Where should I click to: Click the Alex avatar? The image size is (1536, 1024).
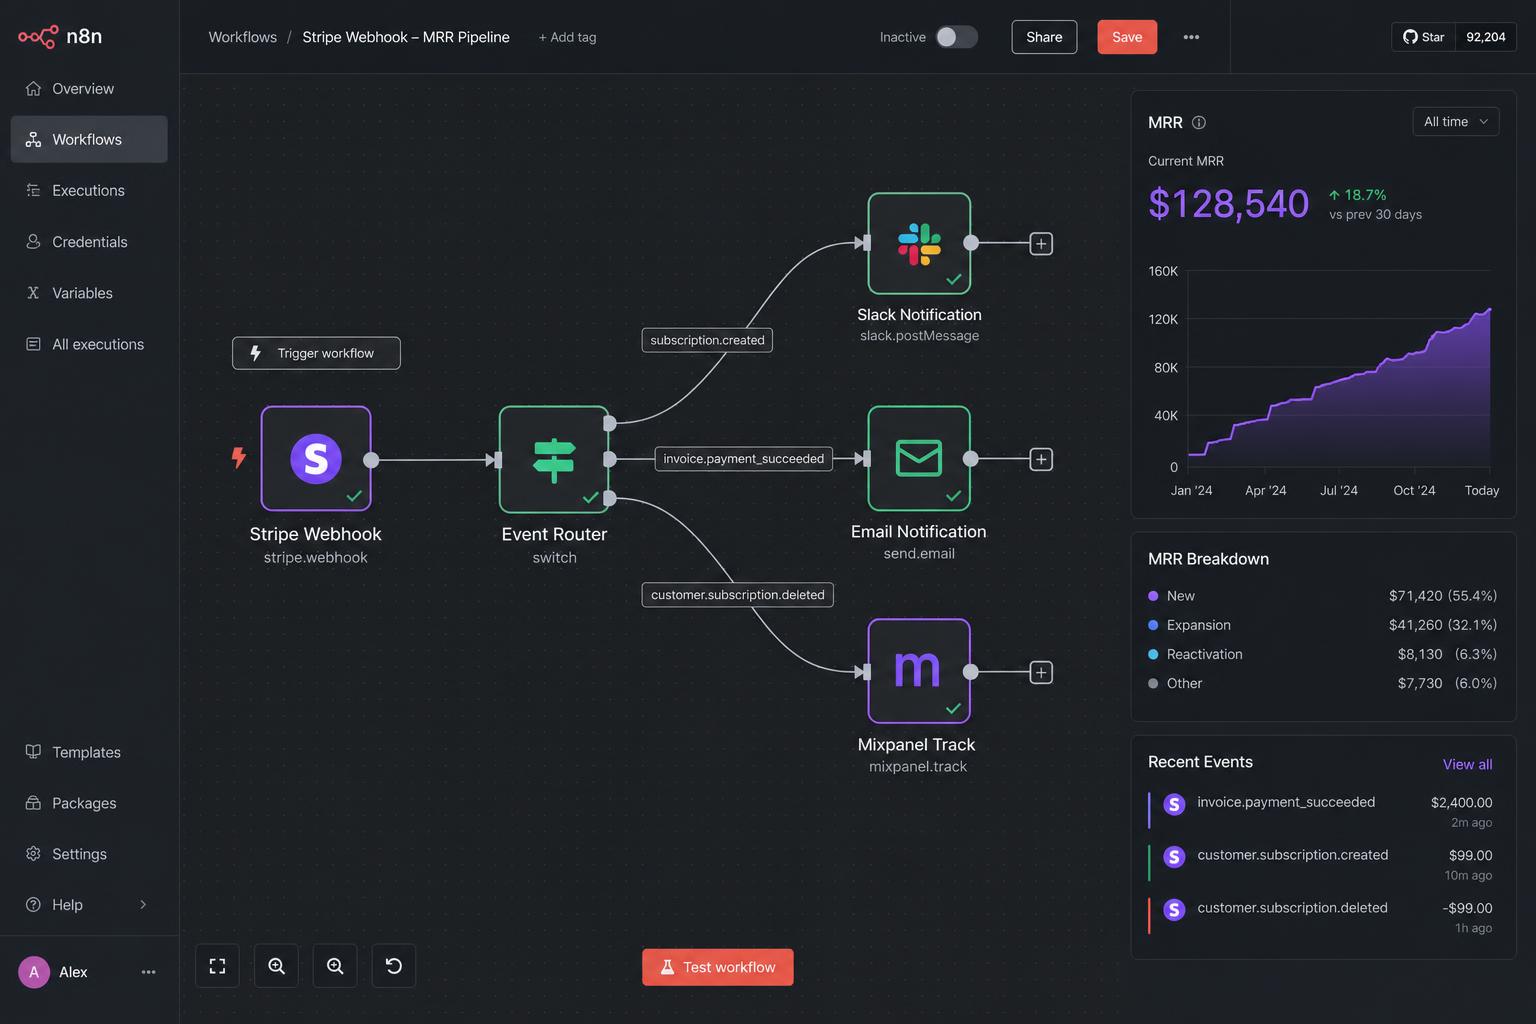pos(34,972)
